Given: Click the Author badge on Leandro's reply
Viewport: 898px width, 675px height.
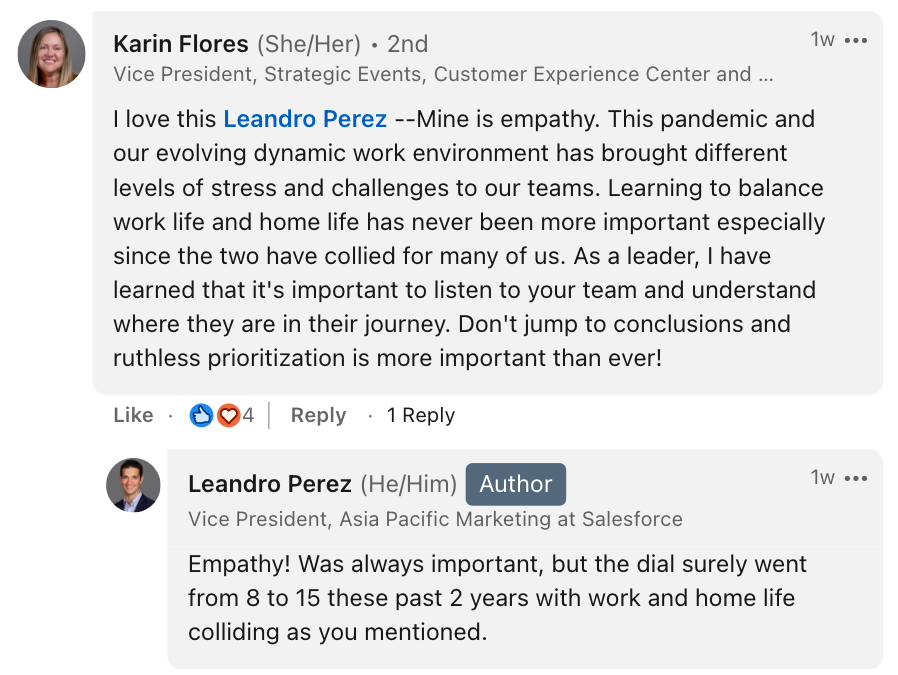Looking at the screenshot, I should pos(516,484).
